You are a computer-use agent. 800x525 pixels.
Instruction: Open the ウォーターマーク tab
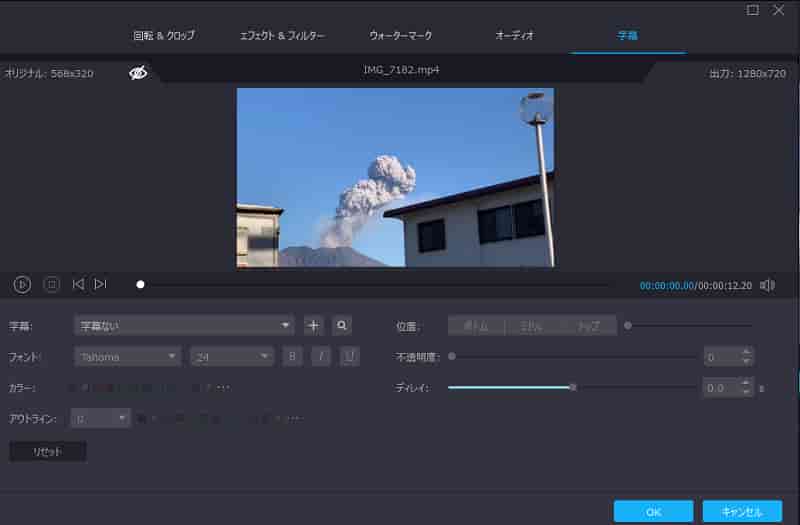coord(400,35)
